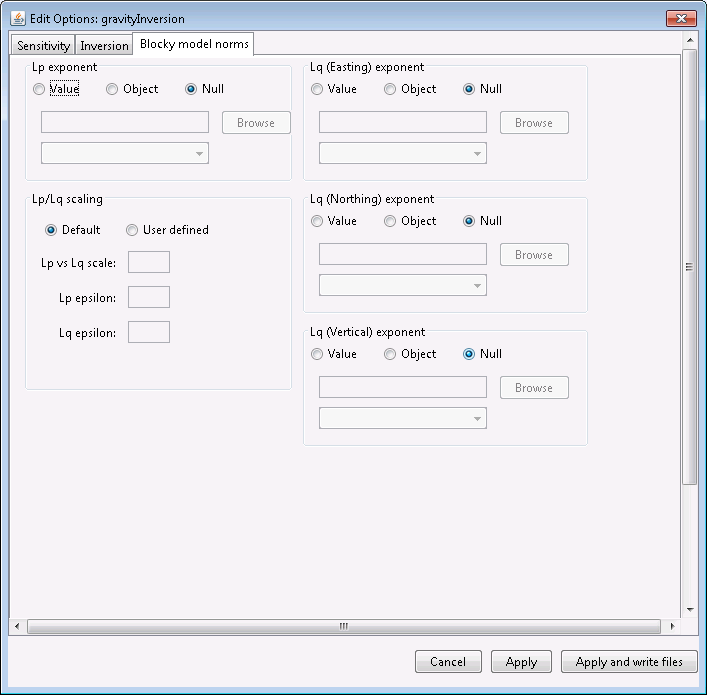Switch to the Sensitivity tab
This screenshot has width=707, height=695.
[x=43, y=46]
